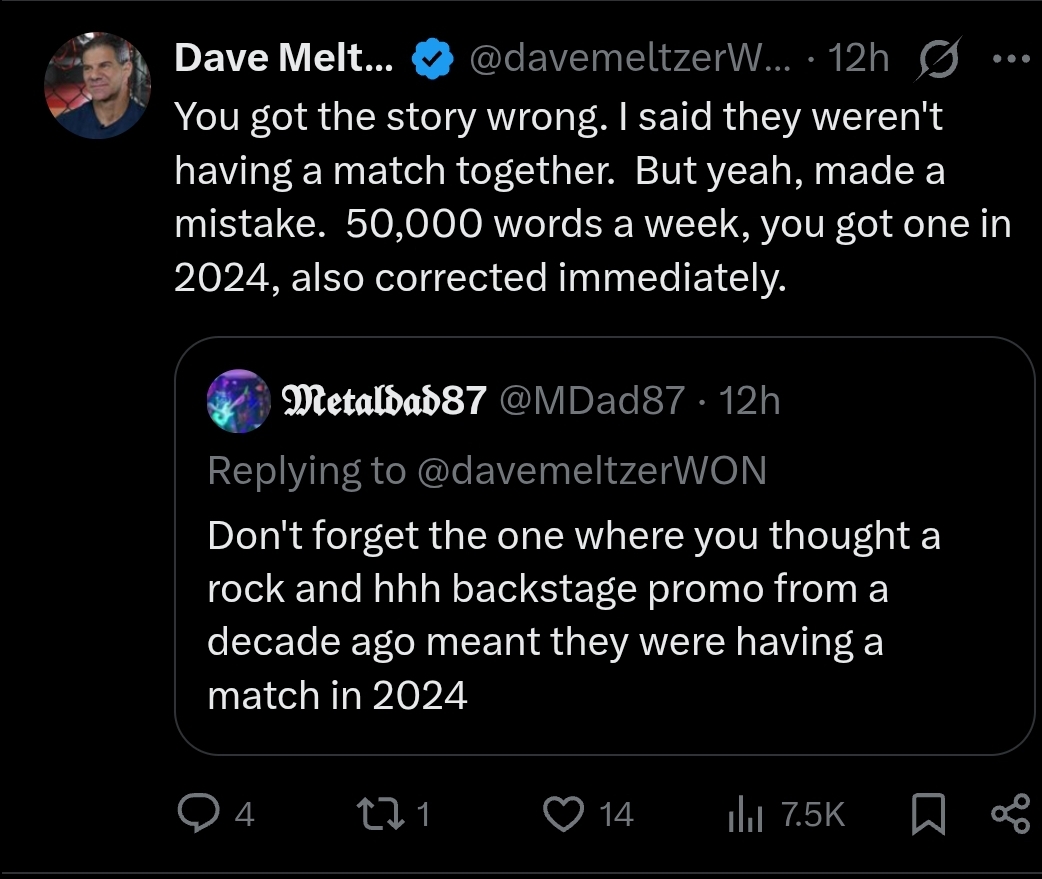
Task: Click the blue verified badge
Action: [432, 60]
